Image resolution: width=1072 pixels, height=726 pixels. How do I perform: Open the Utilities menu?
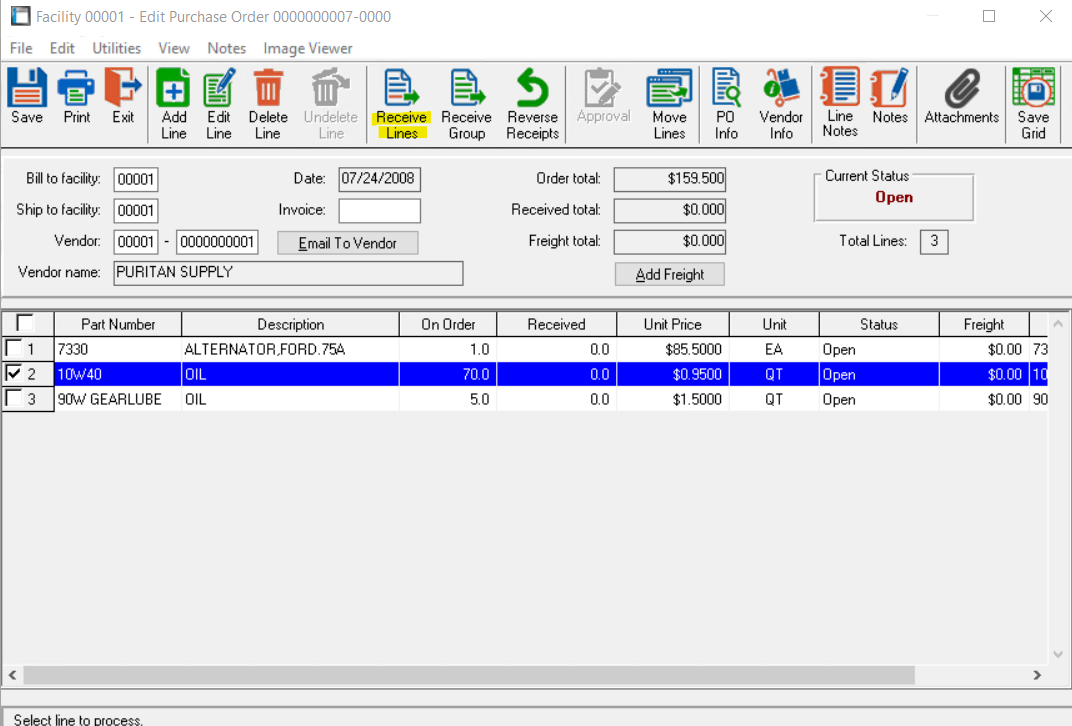pos(116,48)
